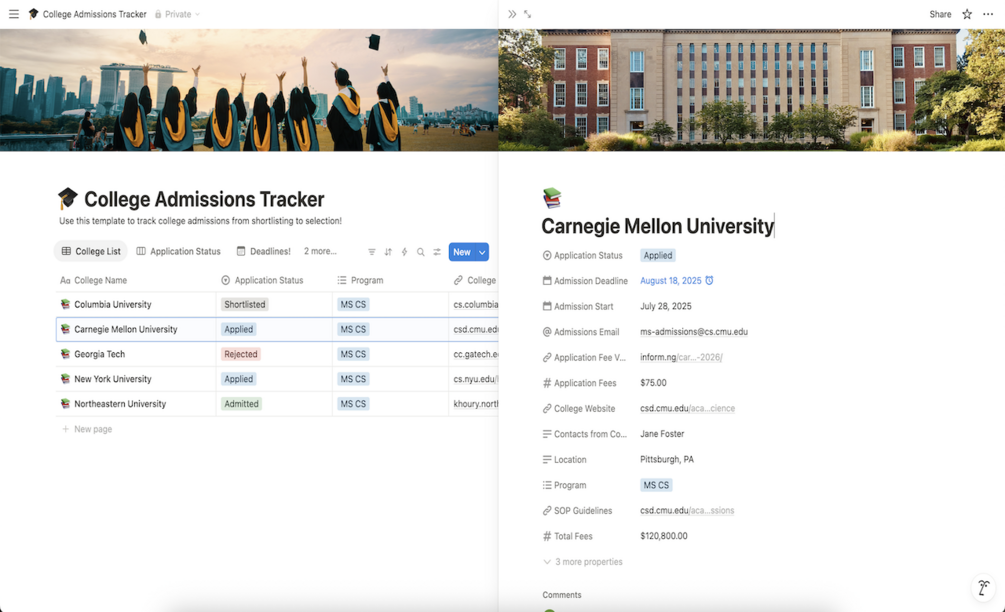Viewport: 1005px width, 612px height.
Task: Click ms-admissions@cs.cmu.edu email value
Action: (694, 332)
